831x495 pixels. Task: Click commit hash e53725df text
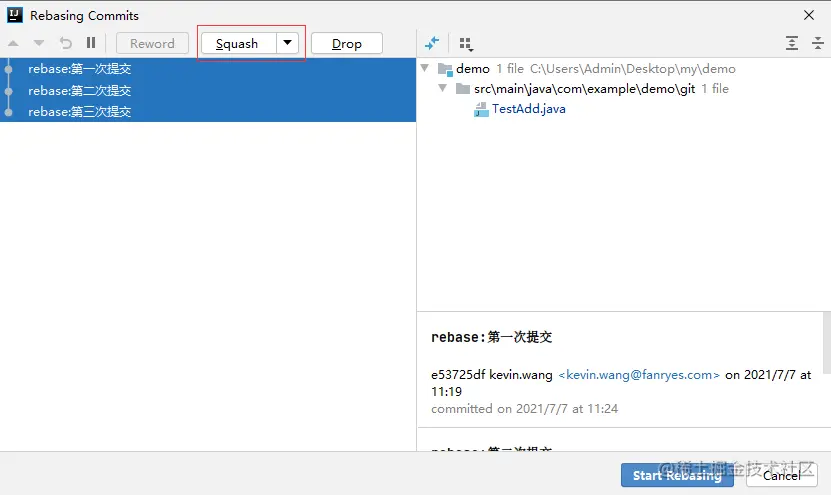pos(458,375)
